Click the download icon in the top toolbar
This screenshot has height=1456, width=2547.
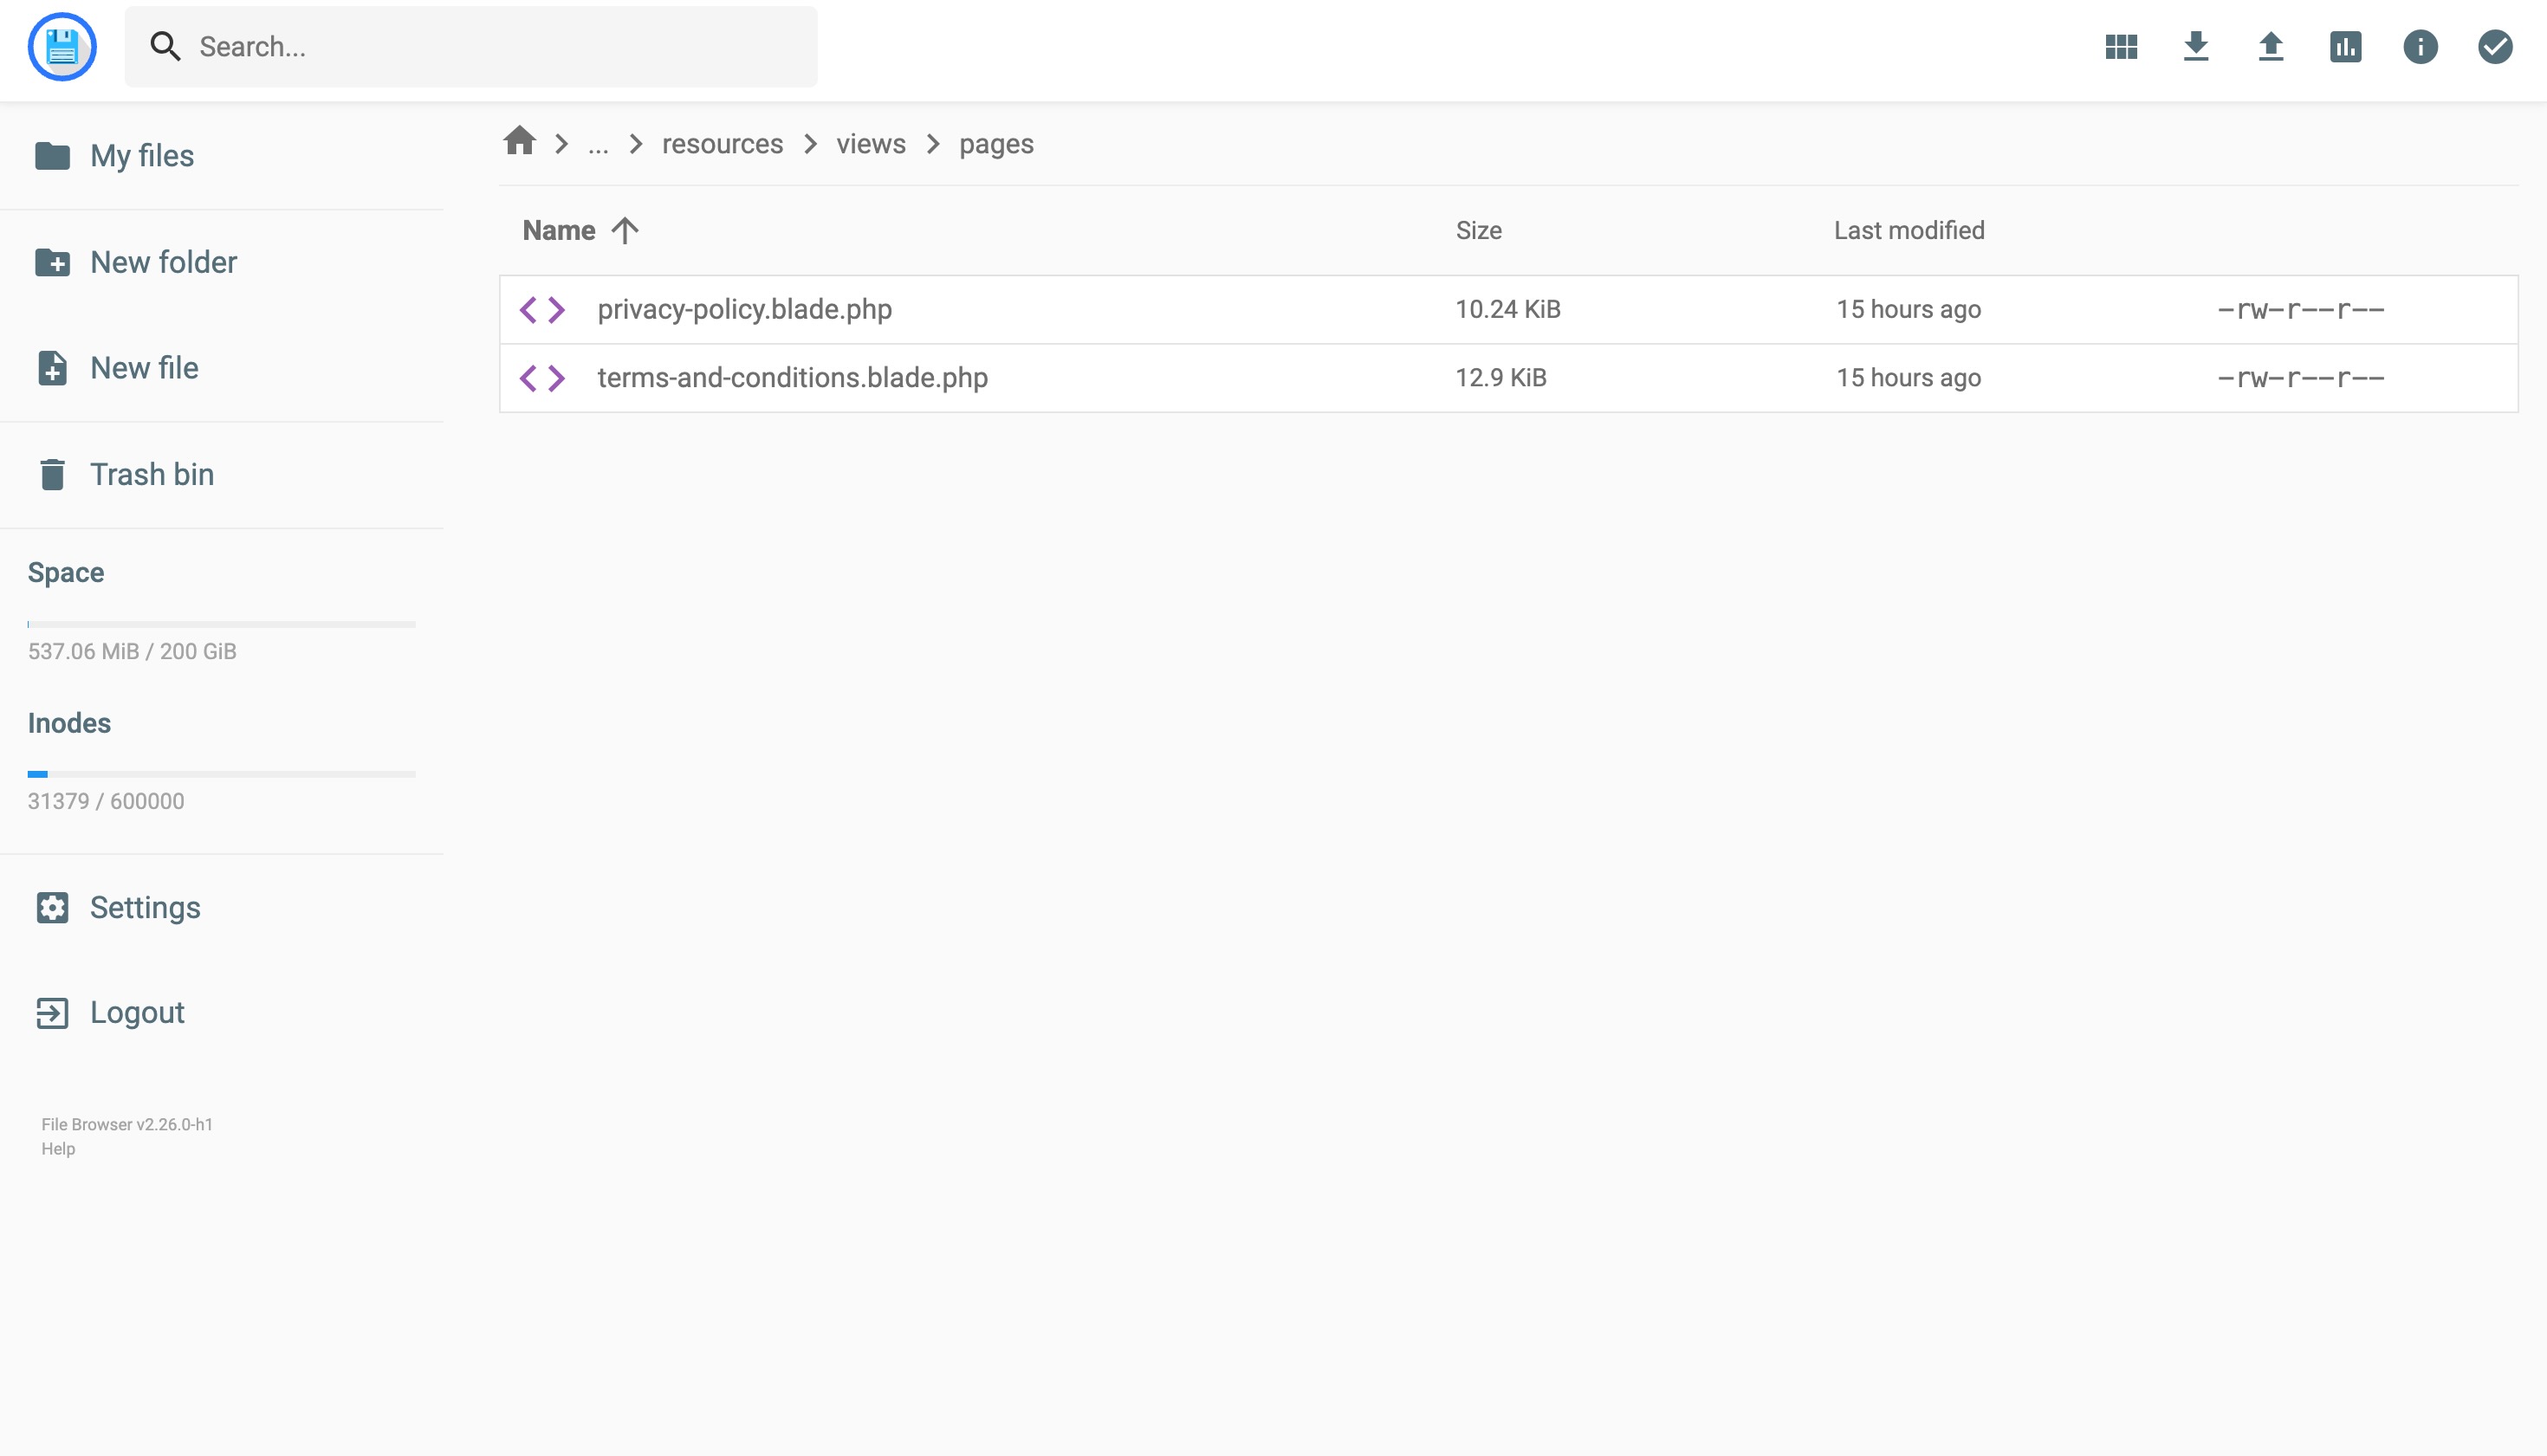click(x=2196, y=47)
